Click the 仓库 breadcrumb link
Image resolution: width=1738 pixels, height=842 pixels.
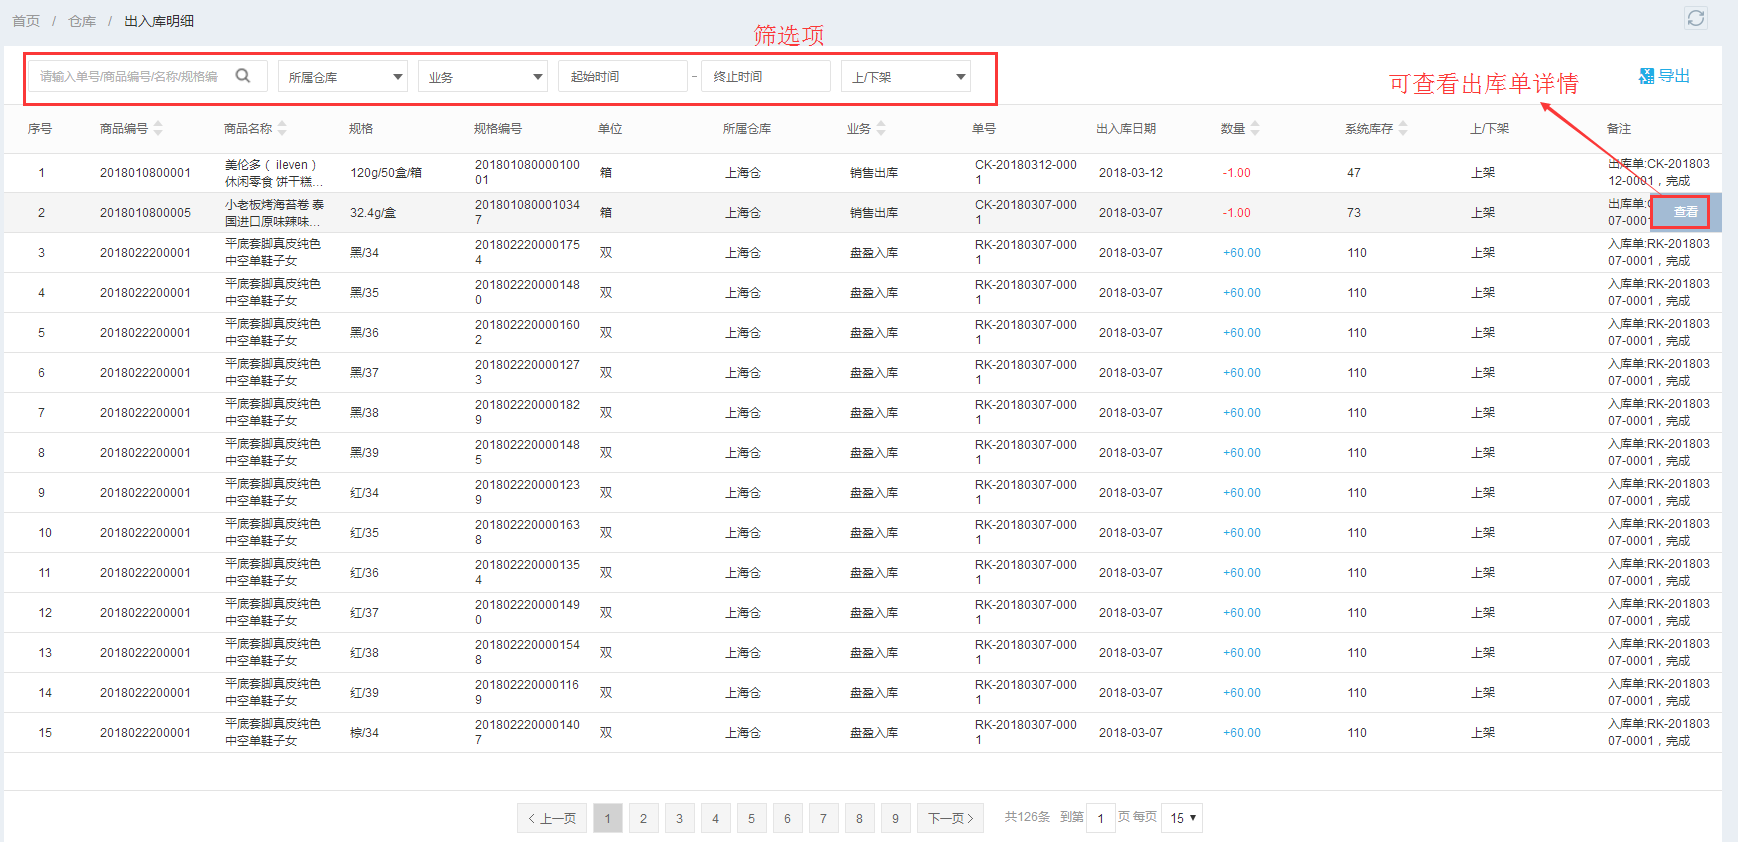pos(82,21)
